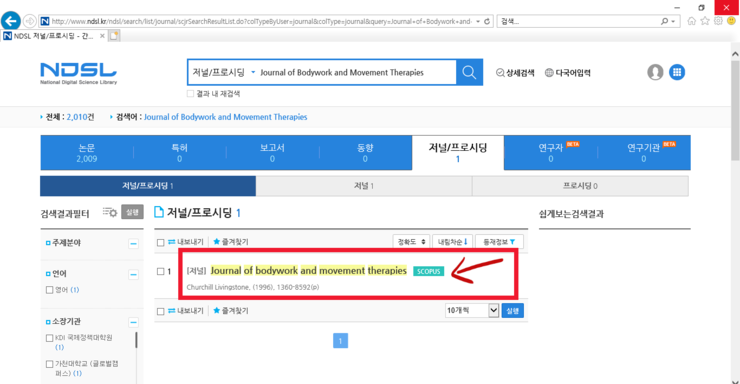Click the SCOPUS badge
The image size is (740, 384).
click(x=429, y=271)
